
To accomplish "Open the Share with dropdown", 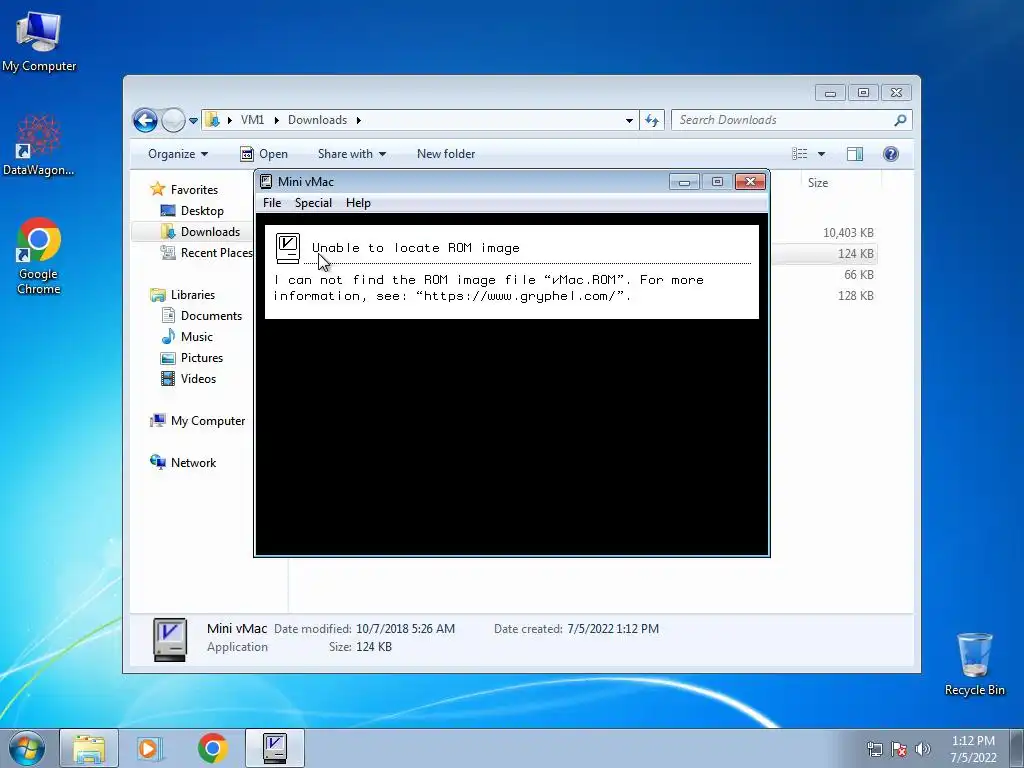I will click(351, 154).
